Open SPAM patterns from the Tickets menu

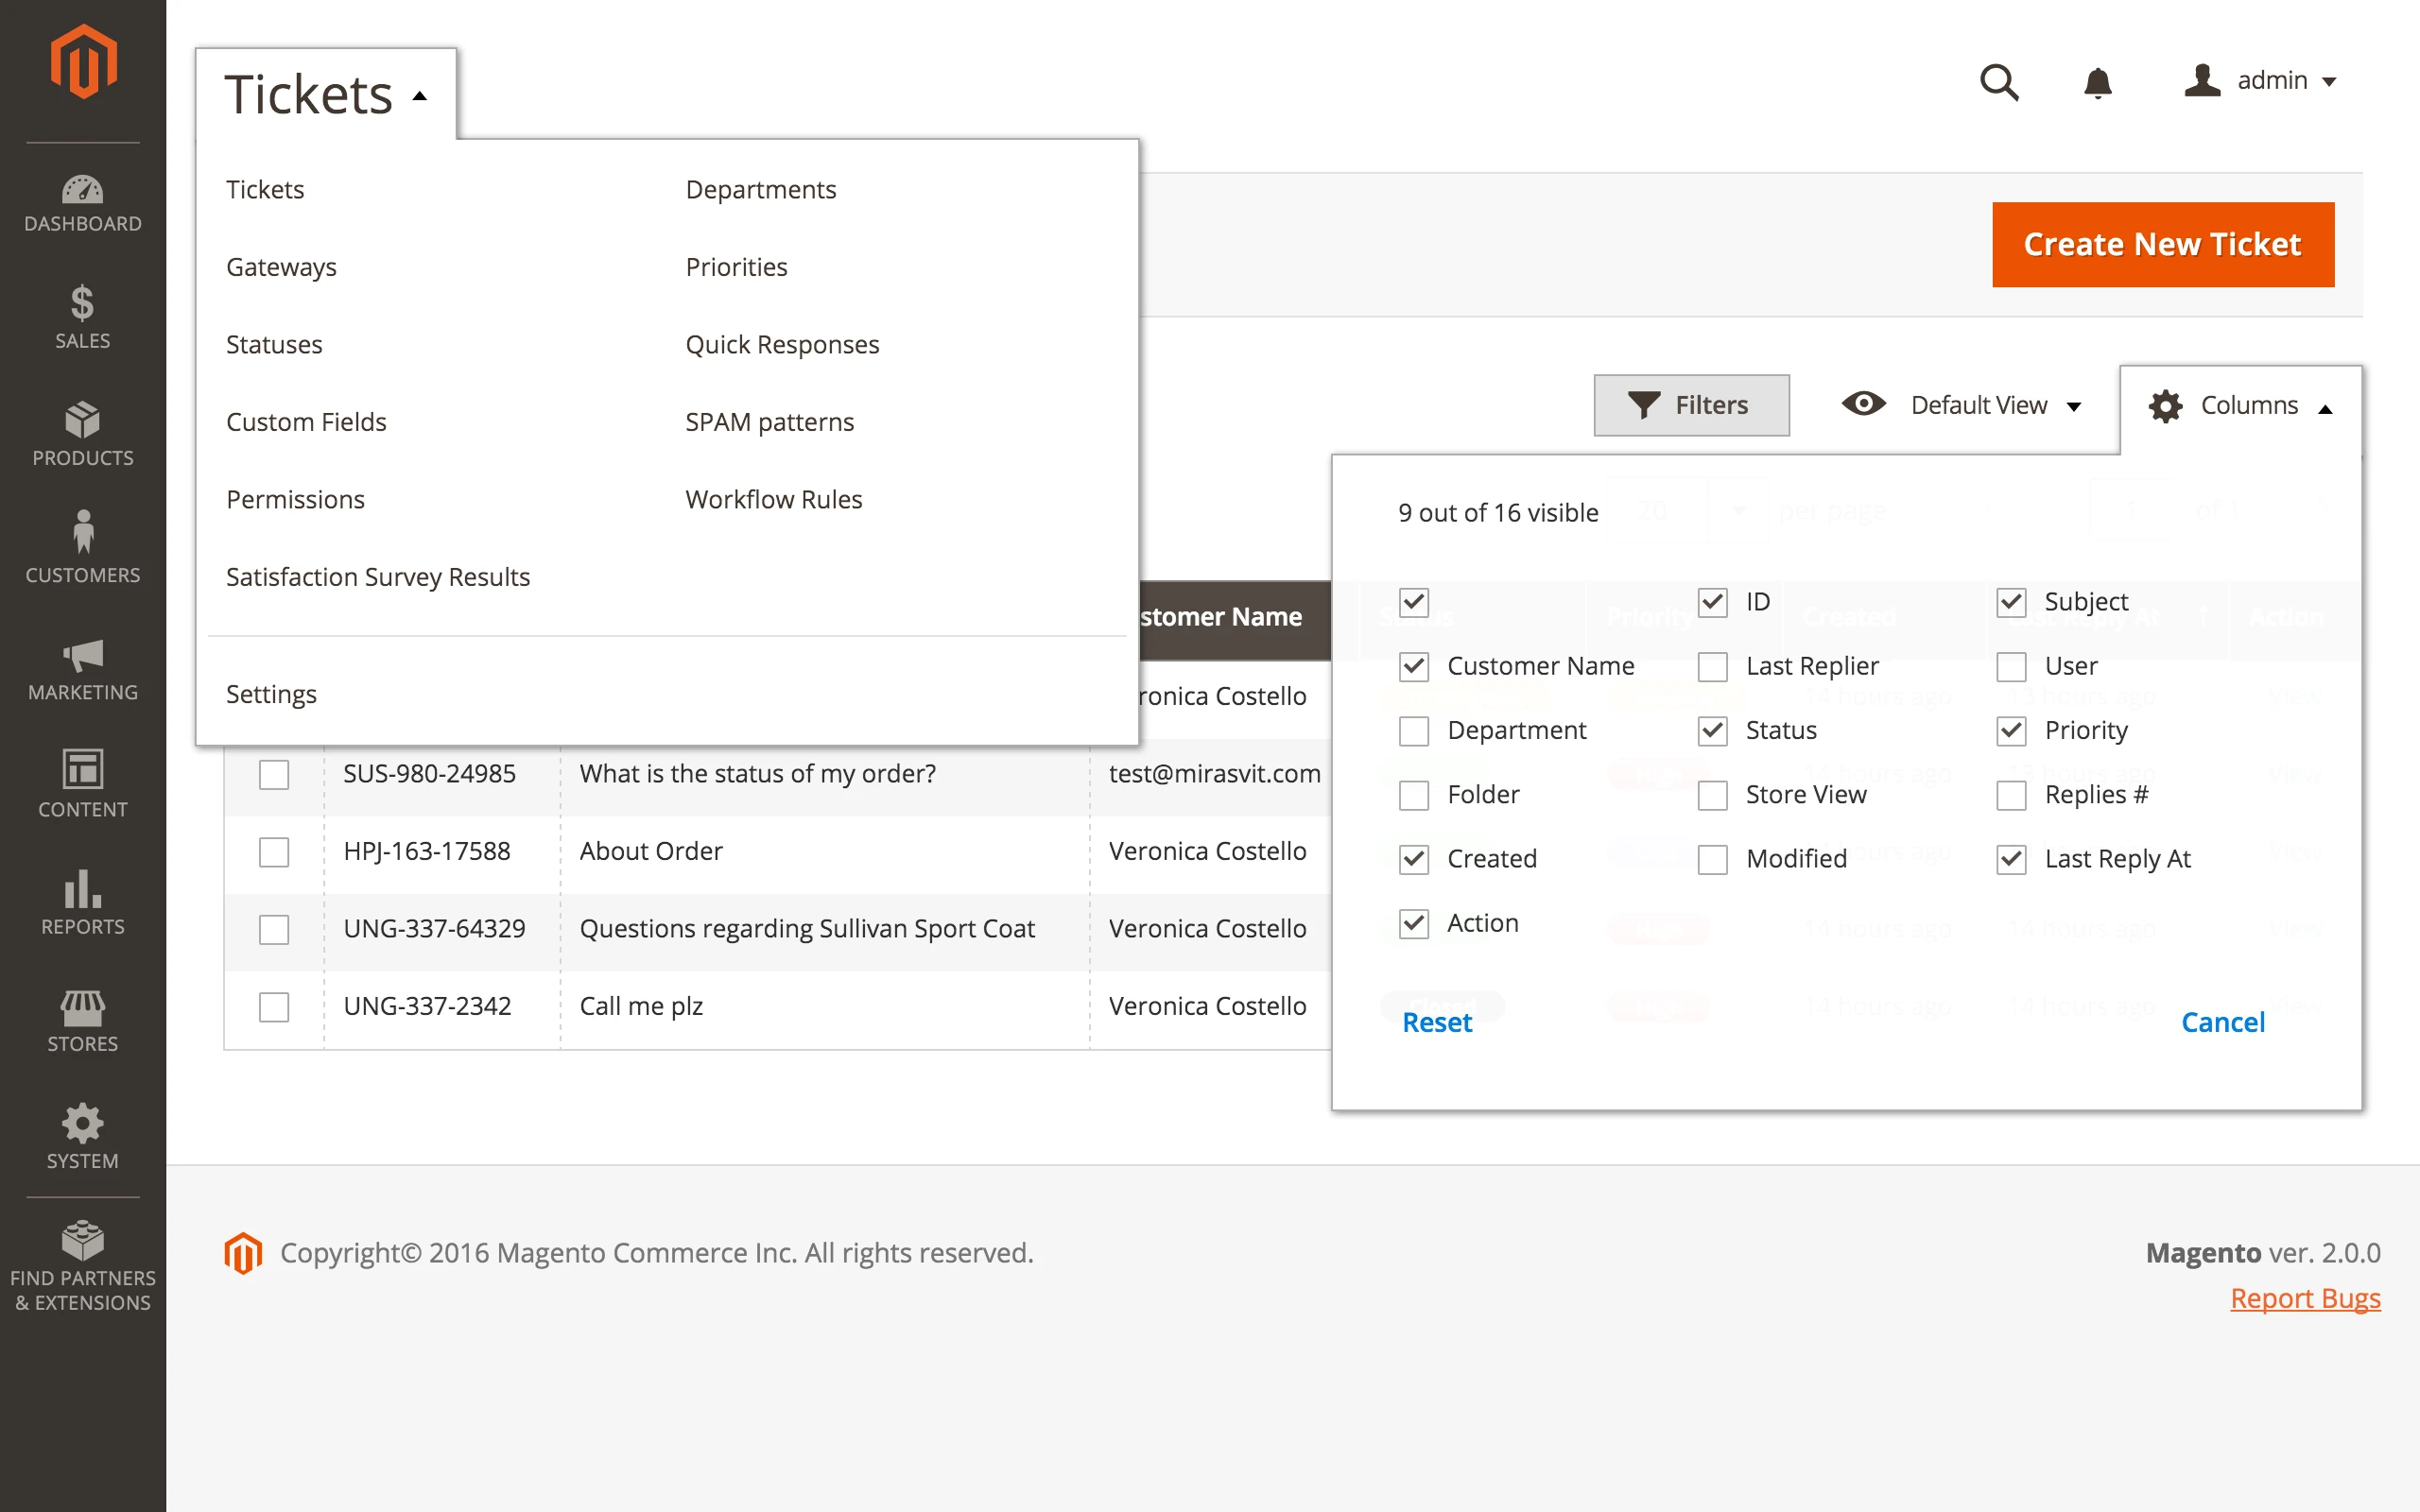769,421
